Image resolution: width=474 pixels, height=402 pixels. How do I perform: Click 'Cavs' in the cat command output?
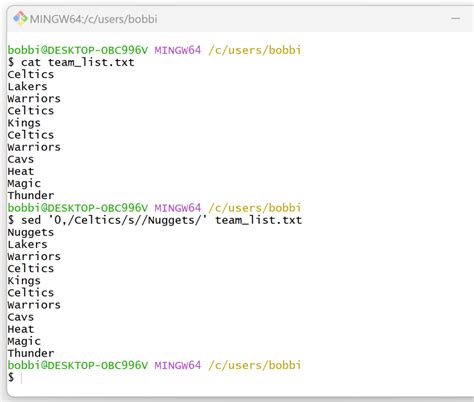[x=21, y=159]
